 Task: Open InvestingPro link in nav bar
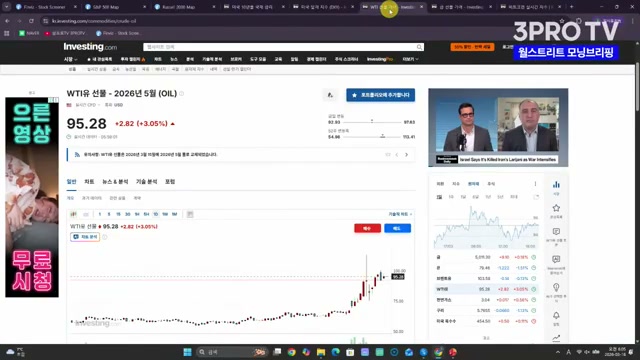tap(380, 59)
